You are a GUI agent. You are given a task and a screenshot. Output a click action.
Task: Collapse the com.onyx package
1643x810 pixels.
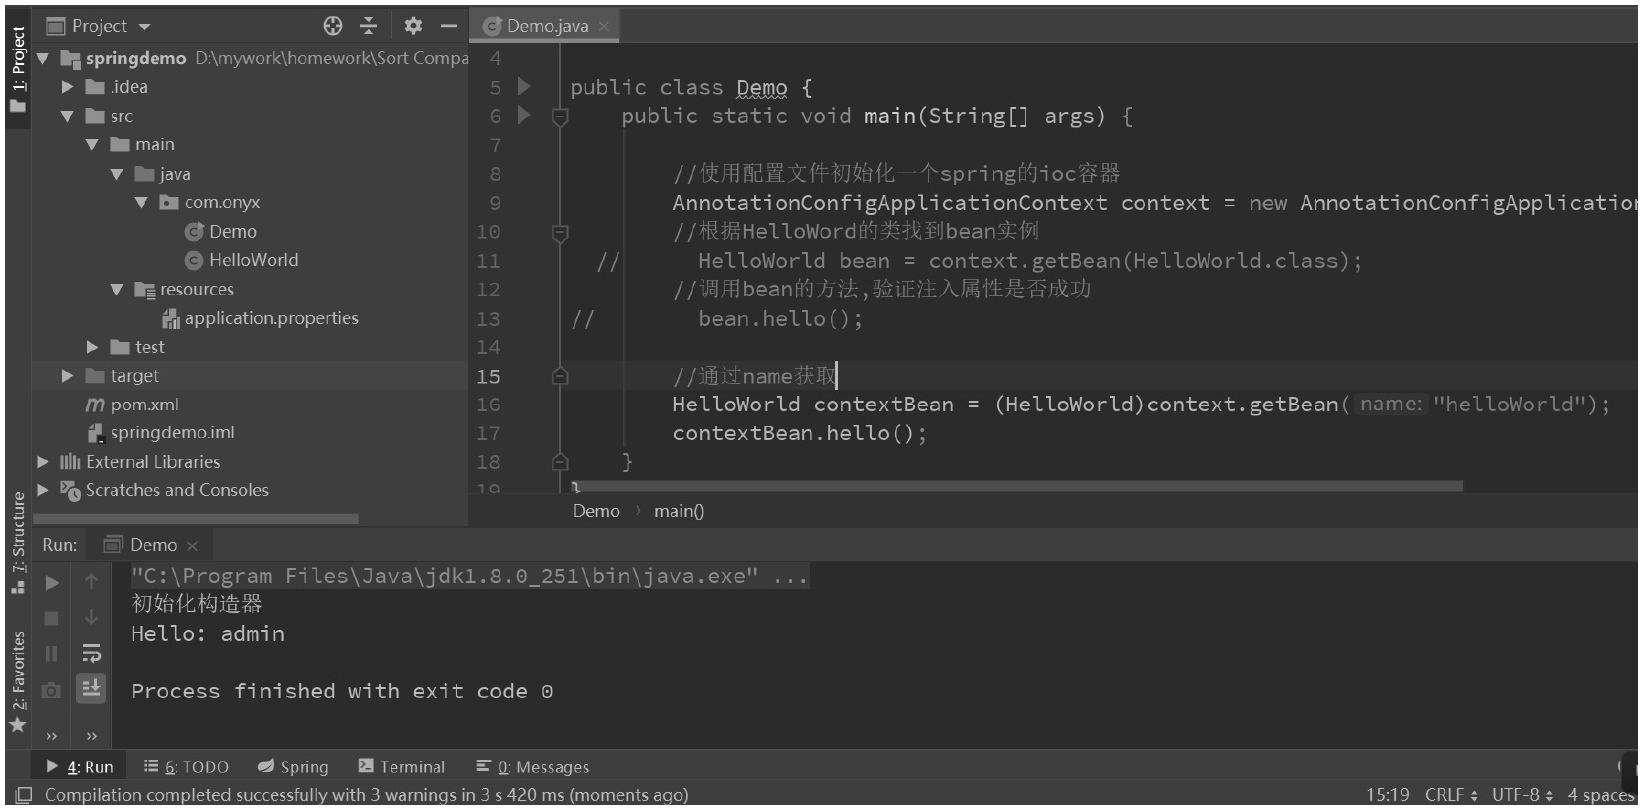click(141, 202)
